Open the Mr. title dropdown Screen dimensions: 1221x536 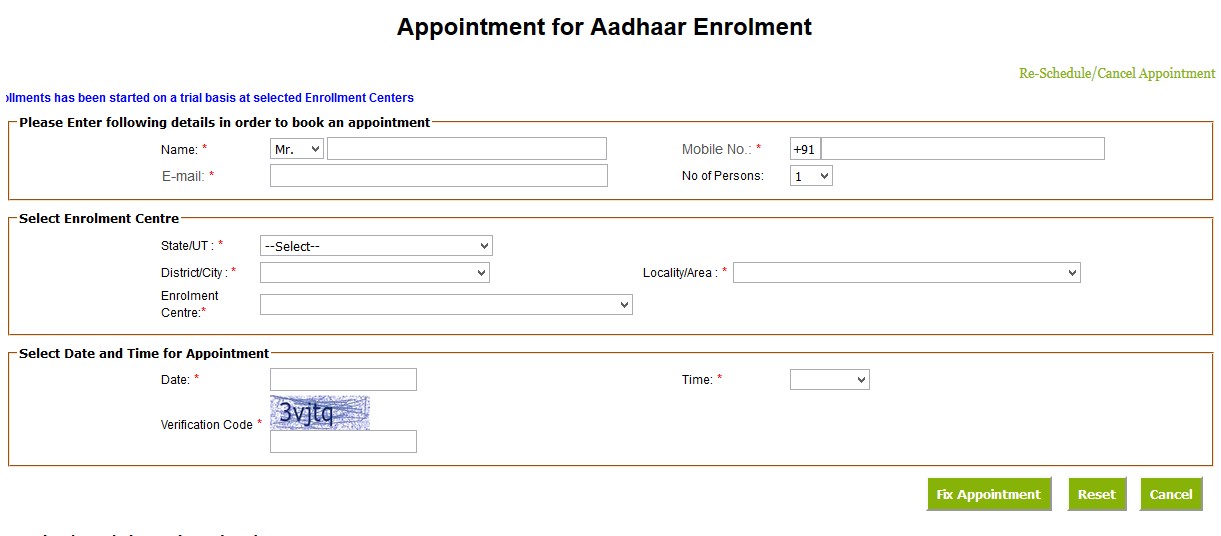297,149
